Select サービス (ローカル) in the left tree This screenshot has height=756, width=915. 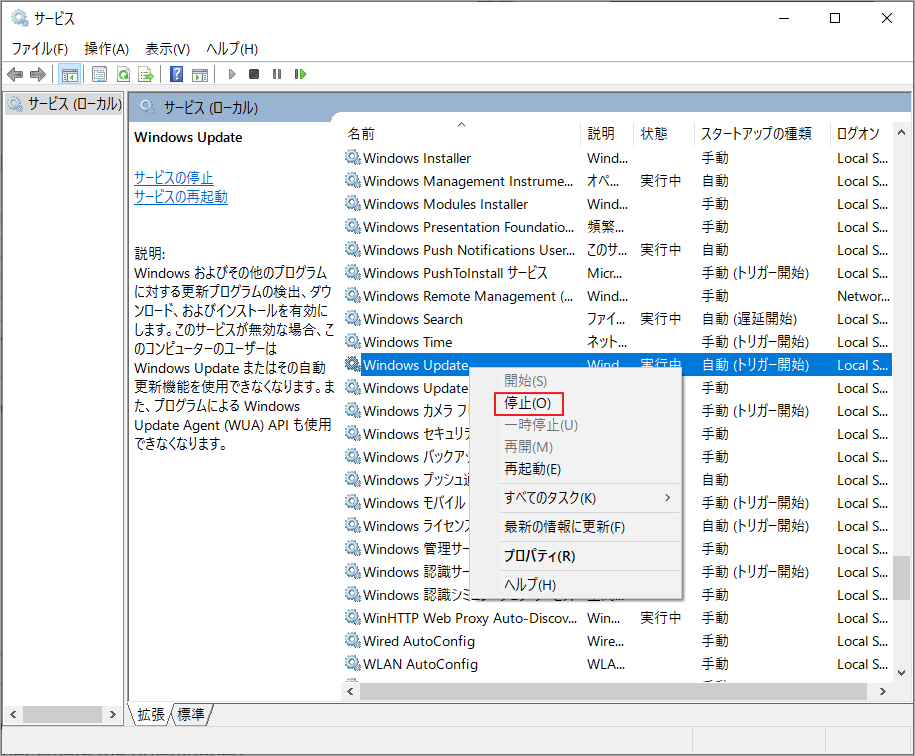pos(64,104)
